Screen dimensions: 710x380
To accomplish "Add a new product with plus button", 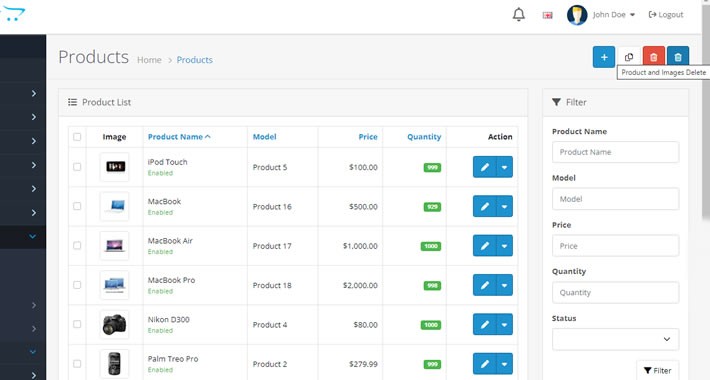I will [604, 57].
